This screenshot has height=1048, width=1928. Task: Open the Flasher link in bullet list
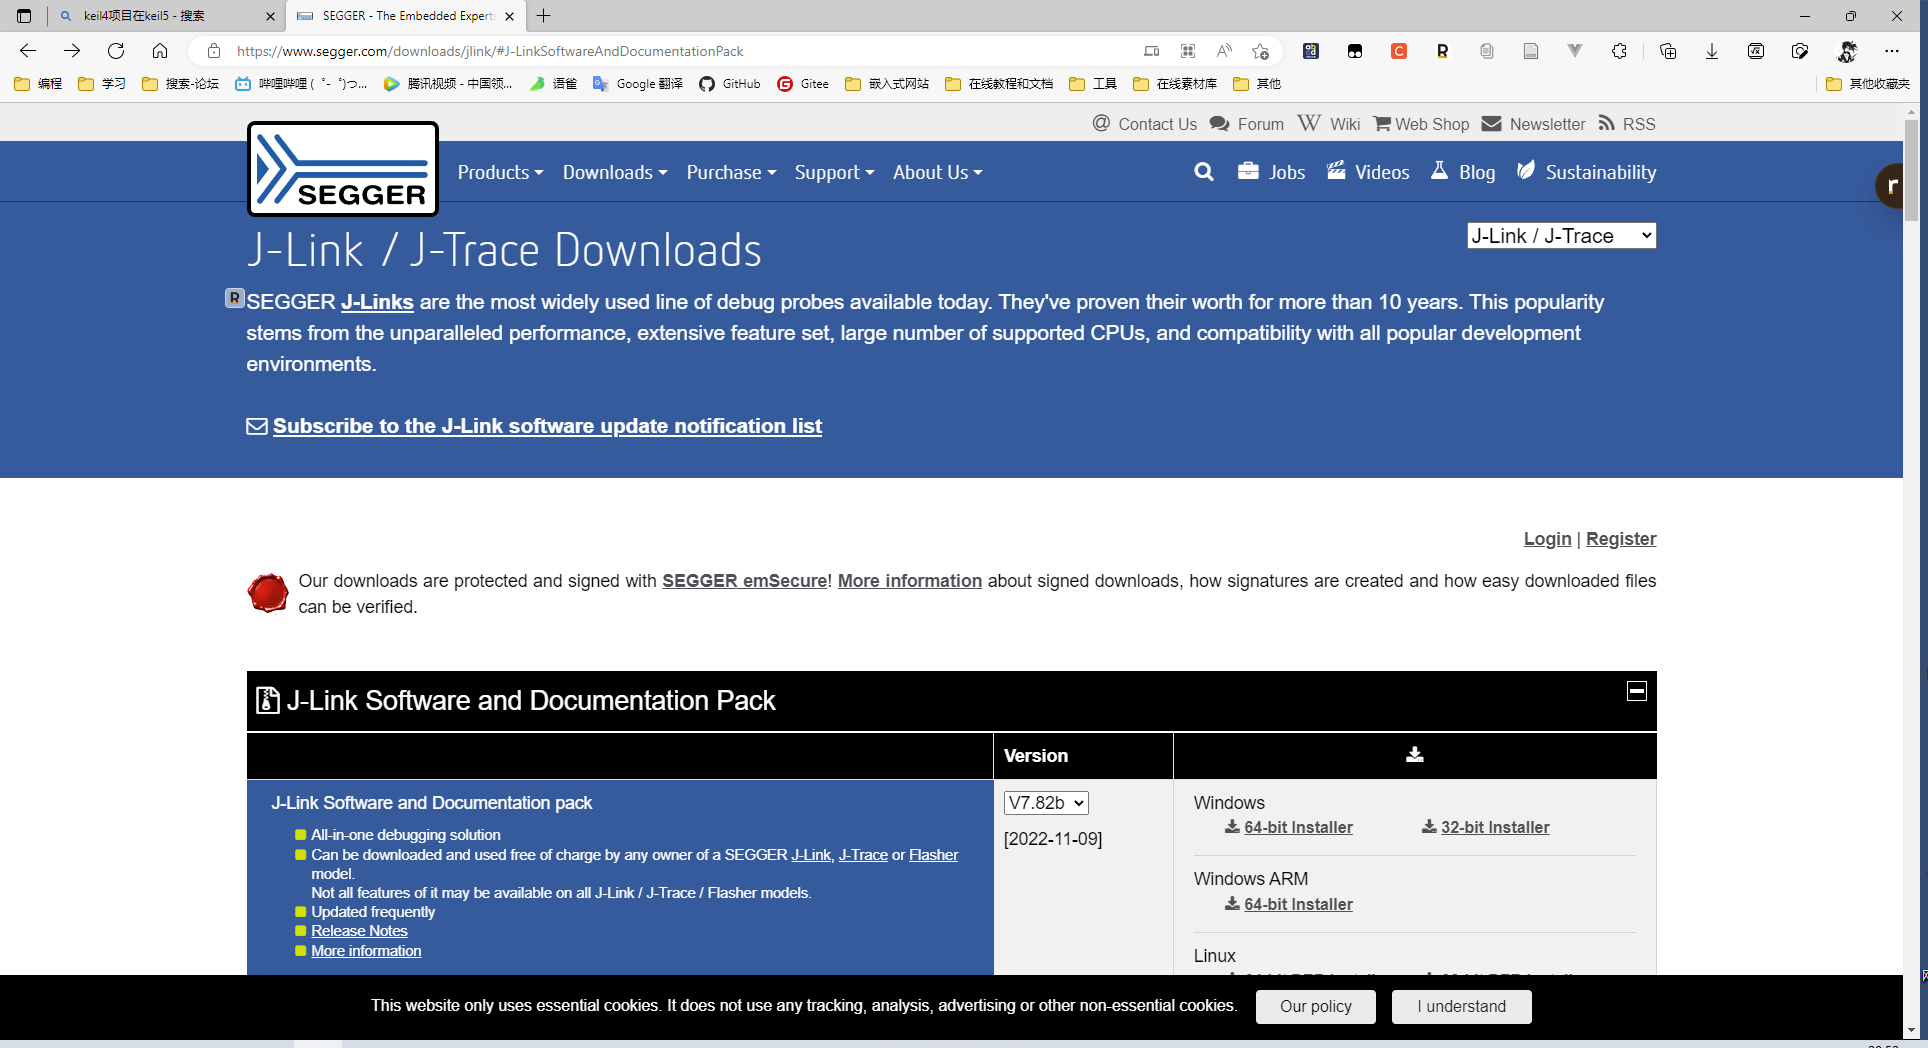pos(933,855)
